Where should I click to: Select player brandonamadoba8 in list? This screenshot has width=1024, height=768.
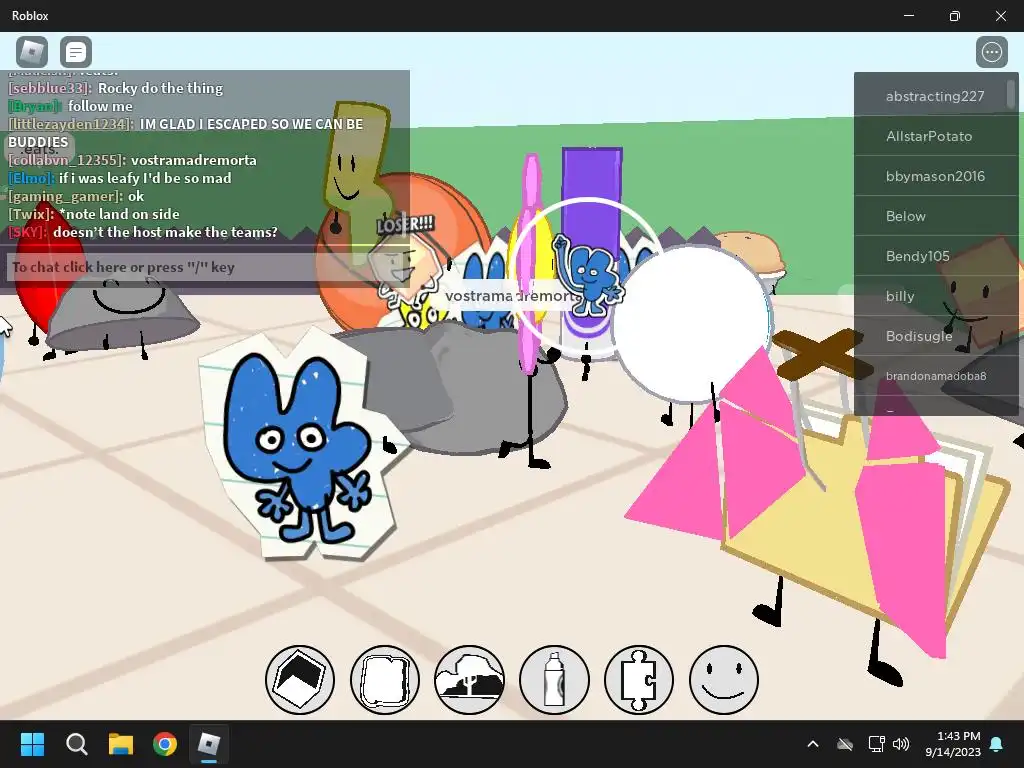pyautogui.click(x=935, y=376)
